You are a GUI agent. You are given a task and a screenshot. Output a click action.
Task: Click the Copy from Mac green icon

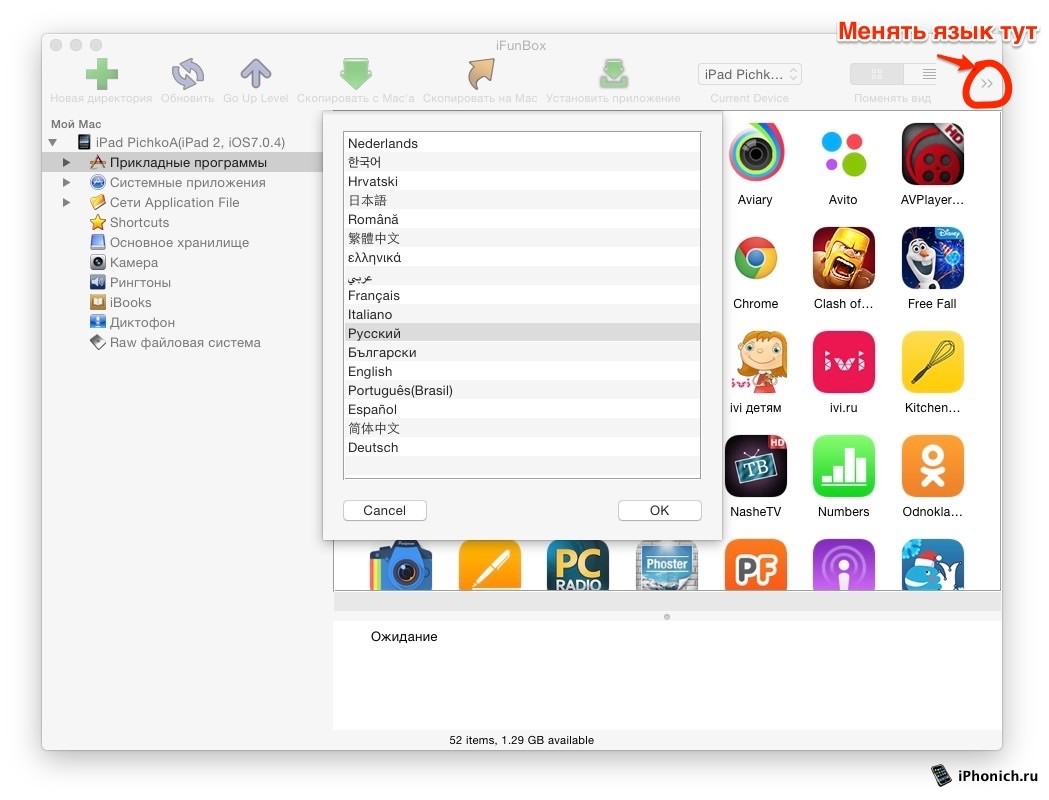point(356,75)
